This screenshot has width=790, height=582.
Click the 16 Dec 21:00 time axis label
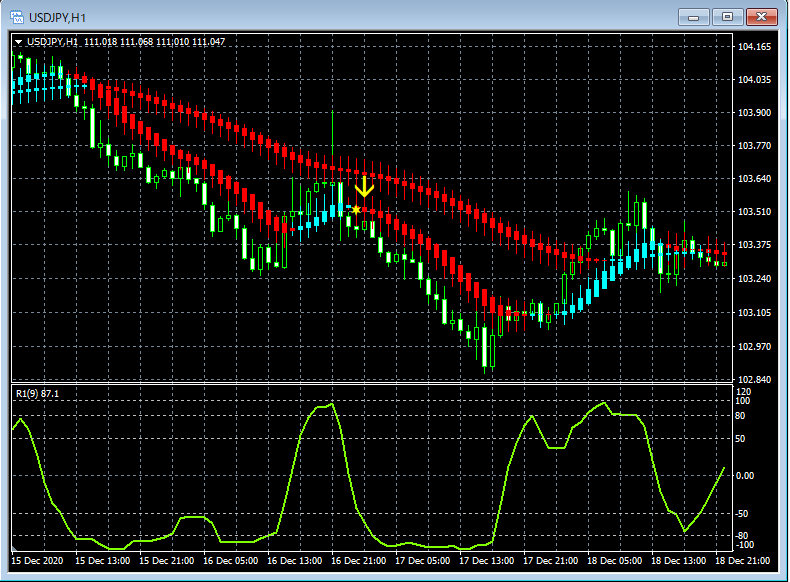(358, 560)
